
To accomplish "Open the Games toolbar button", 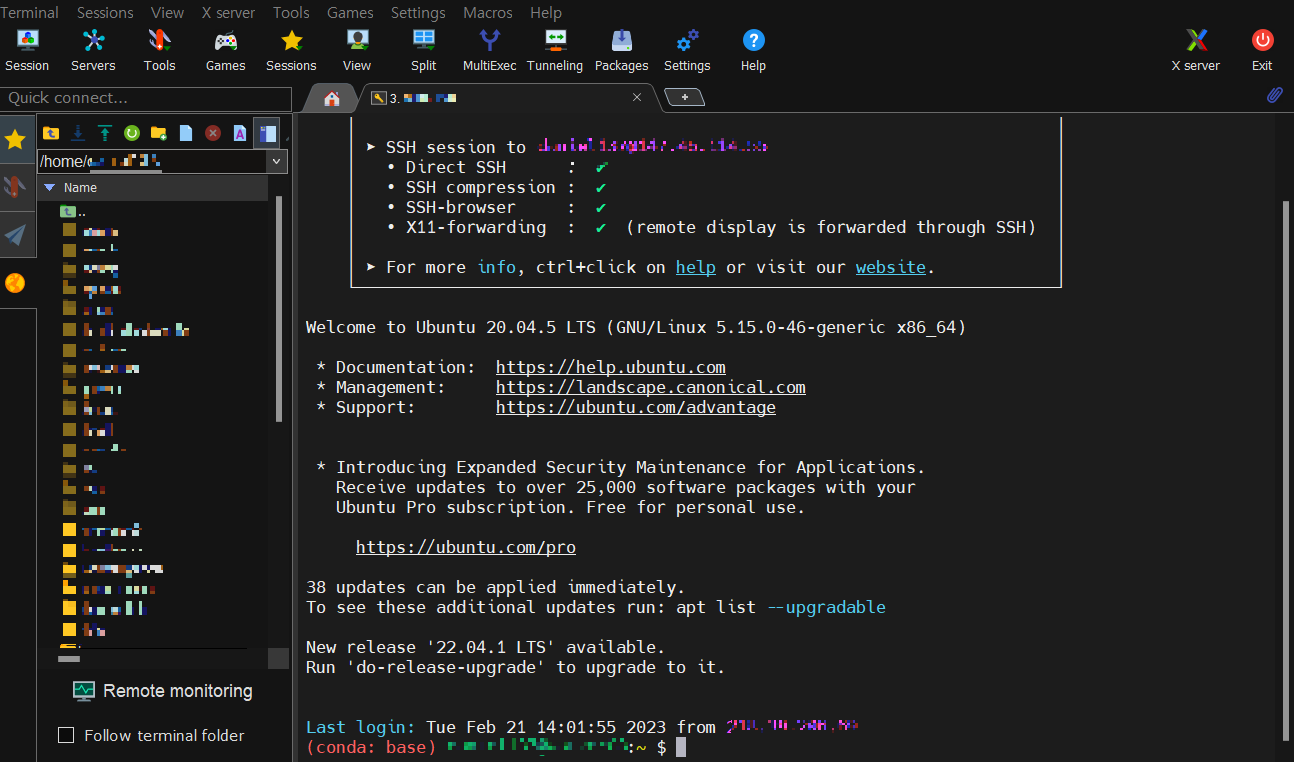I will (x=226, y=50).
